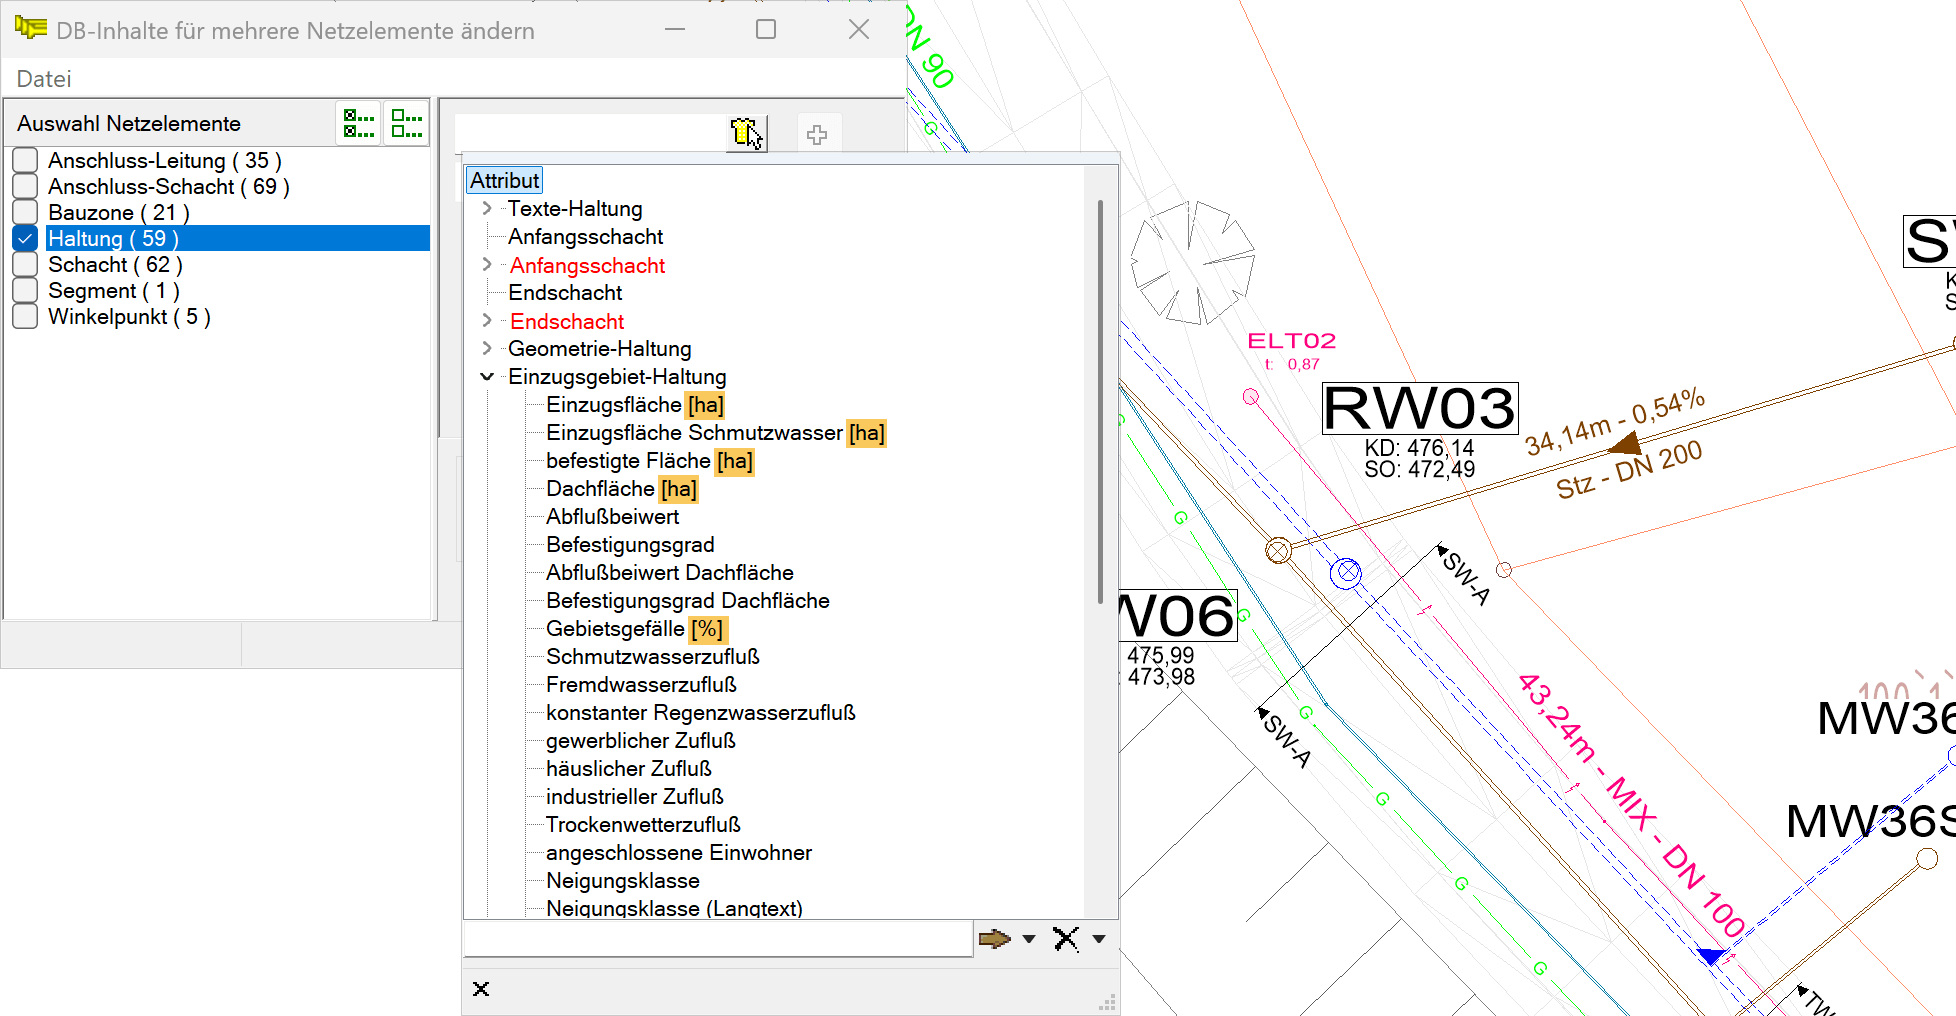Viewport: 1956px width, 1016px height.
Task: Click the Attribut root node
Action: [505, 181]
